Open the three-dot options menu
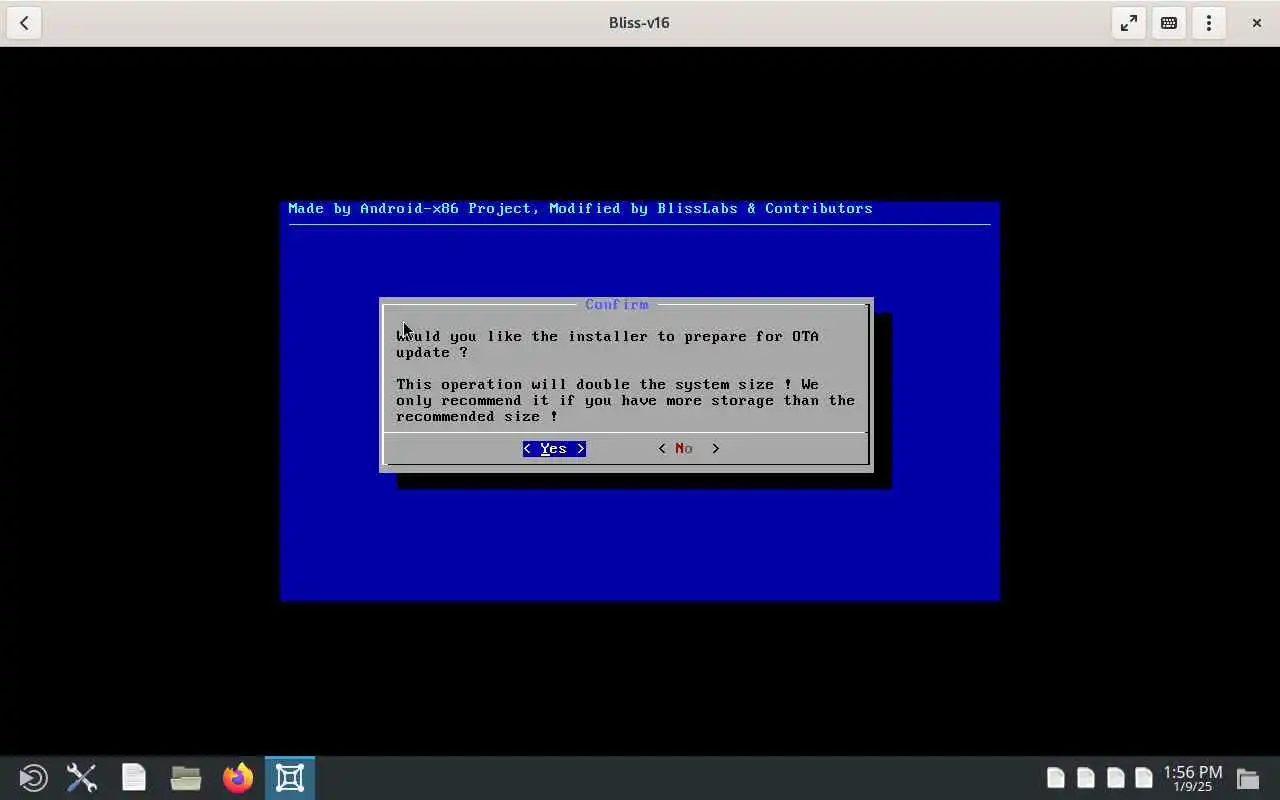The width and height of the screenshot is (1280, 800). click(x=1208, y=23)
